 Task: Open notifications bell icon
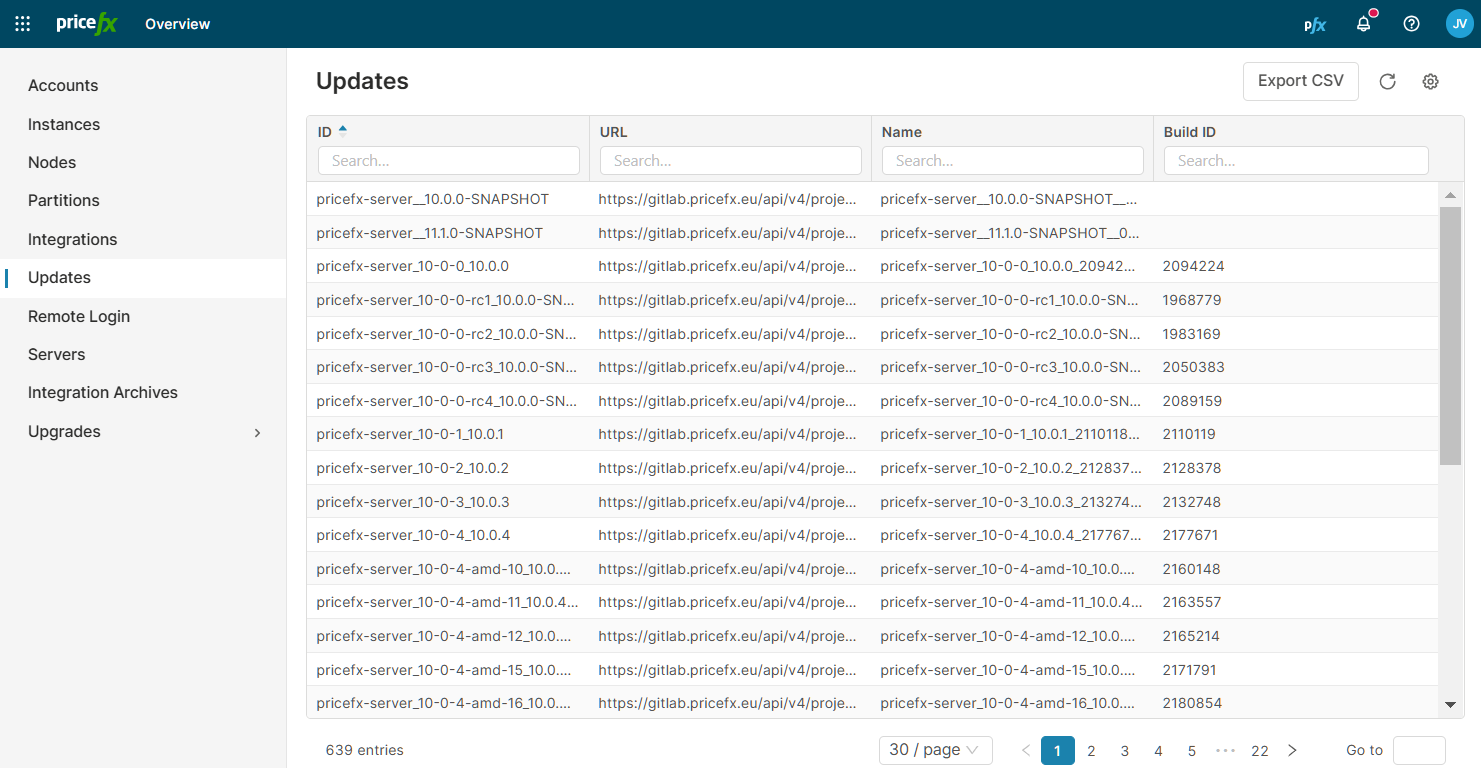[1363, 24]
